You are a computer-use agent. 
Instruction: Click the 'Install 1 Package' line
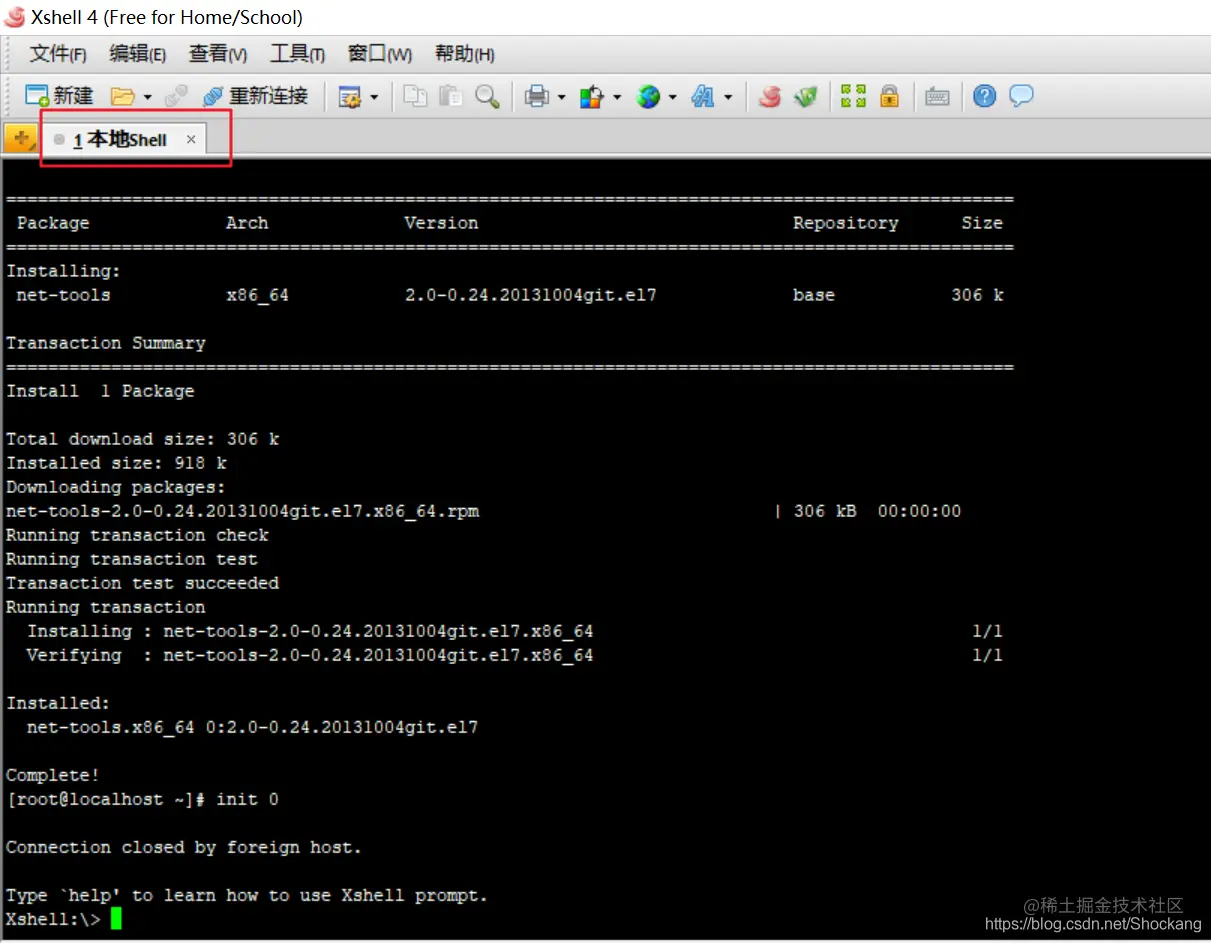coord(100,391)
